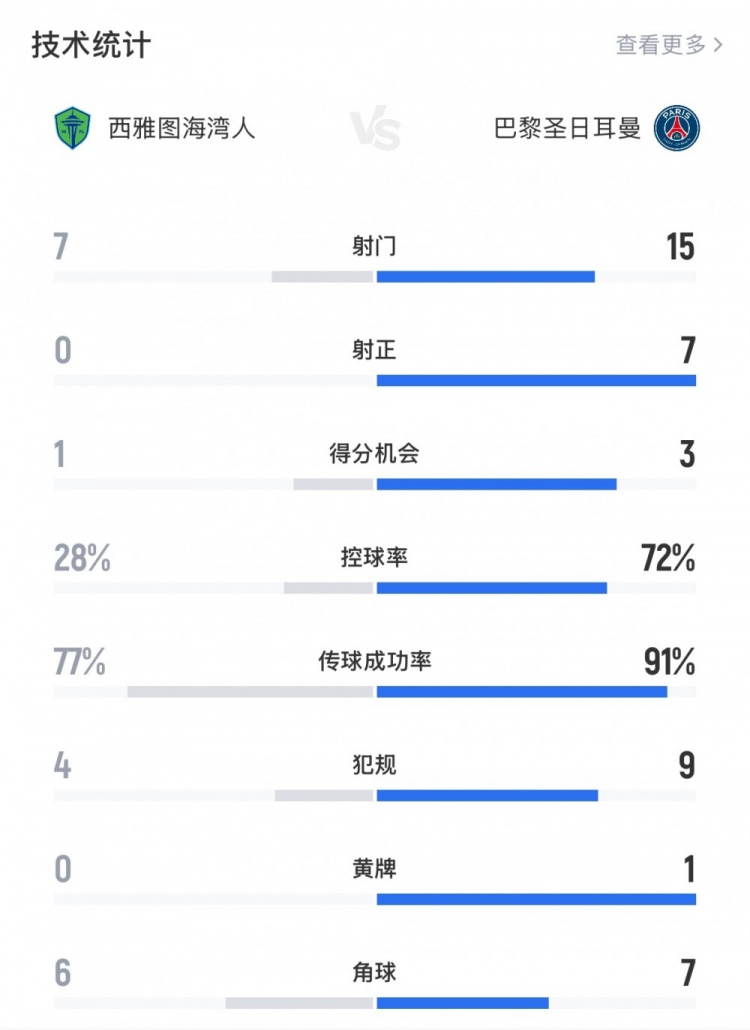
Task: Click Seattle's 77% pass accuracy value
Action: pos(80,662)
